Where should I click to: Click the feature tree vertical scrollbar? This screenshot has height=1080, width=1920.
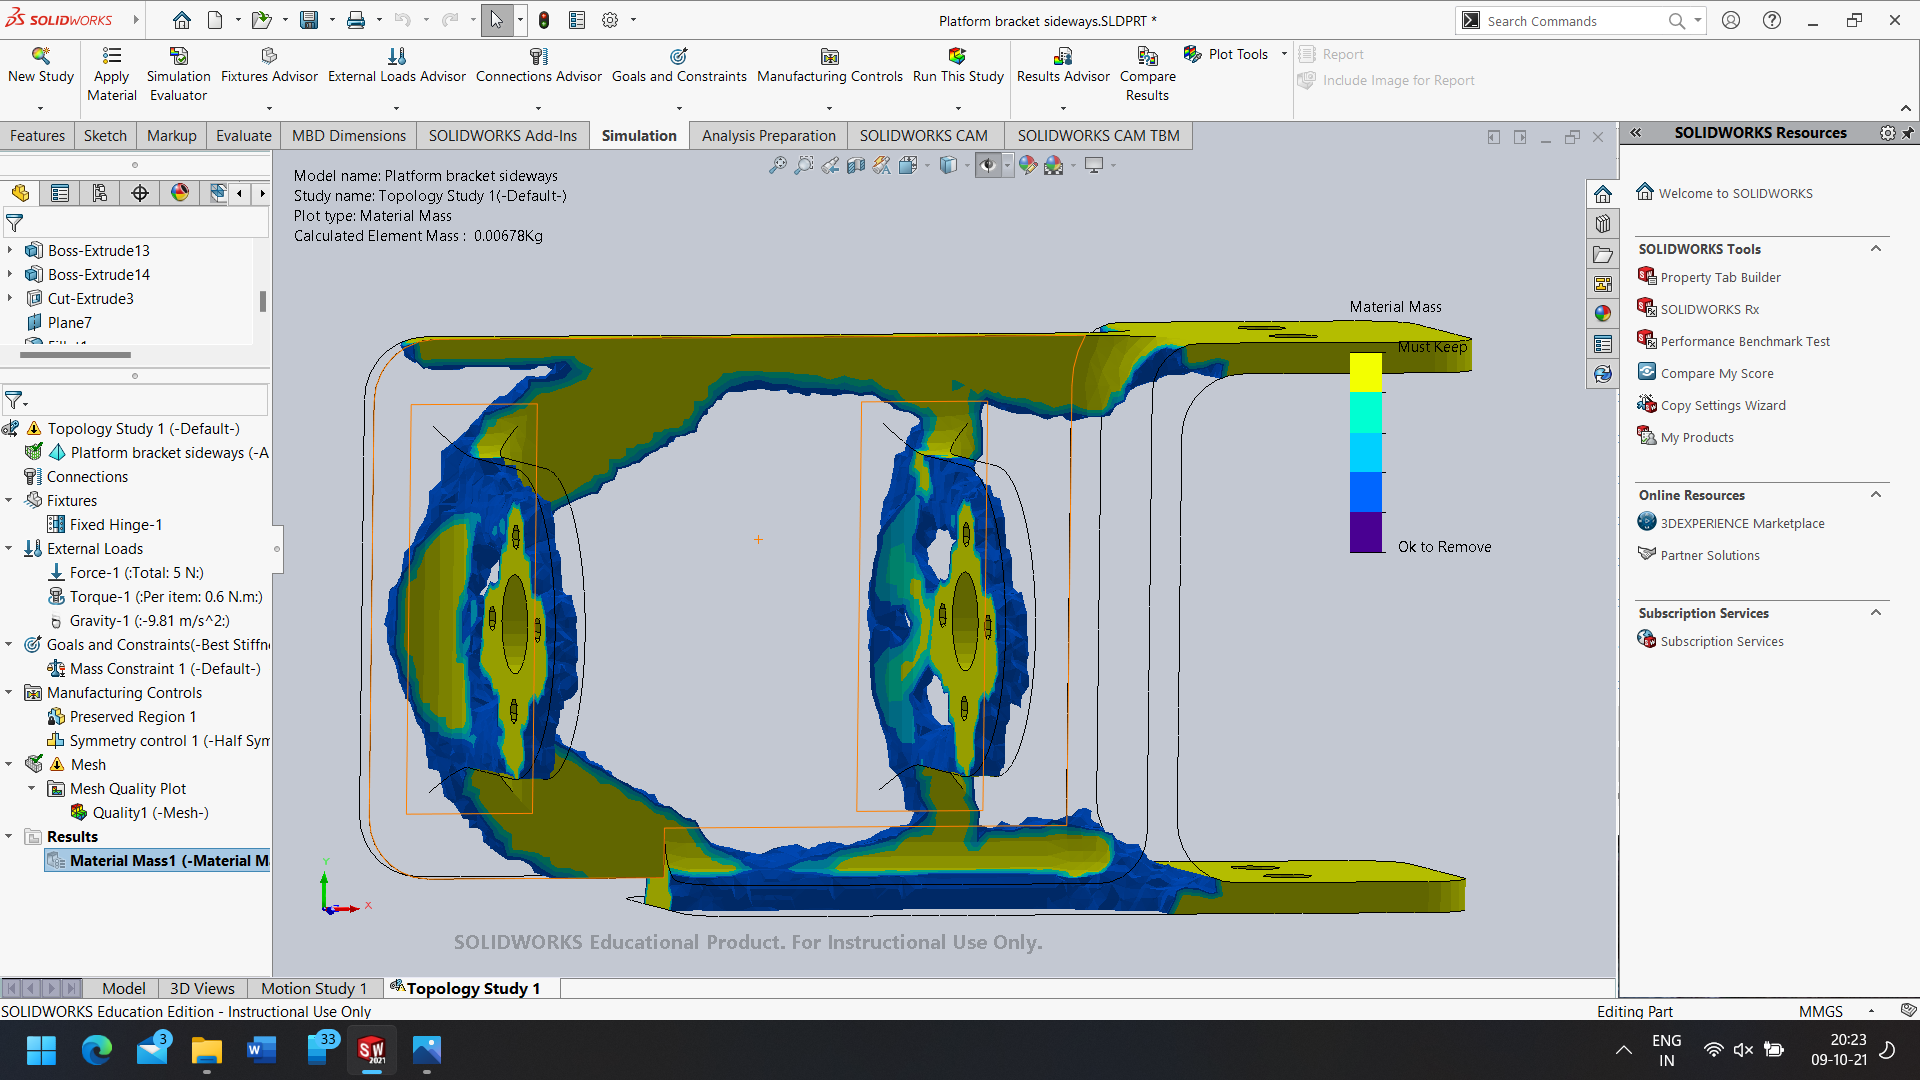tap(263, 300)
